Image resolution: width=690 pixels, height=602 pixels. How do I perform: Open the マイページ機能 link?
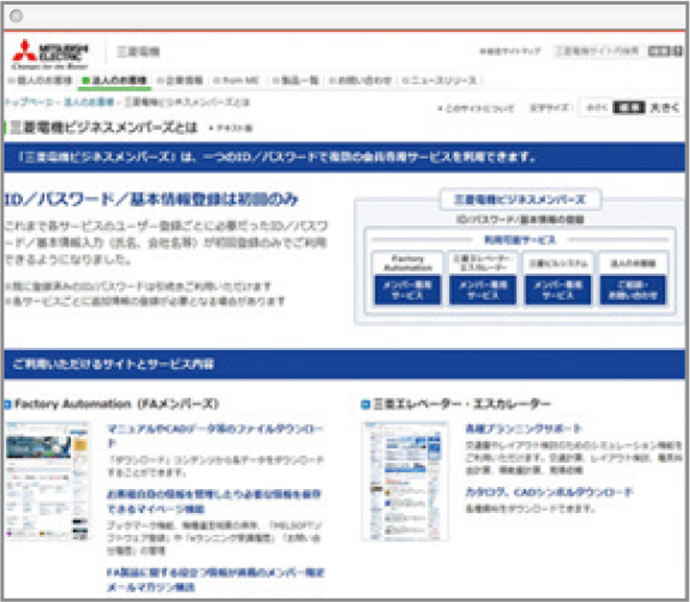click(214, 502)
